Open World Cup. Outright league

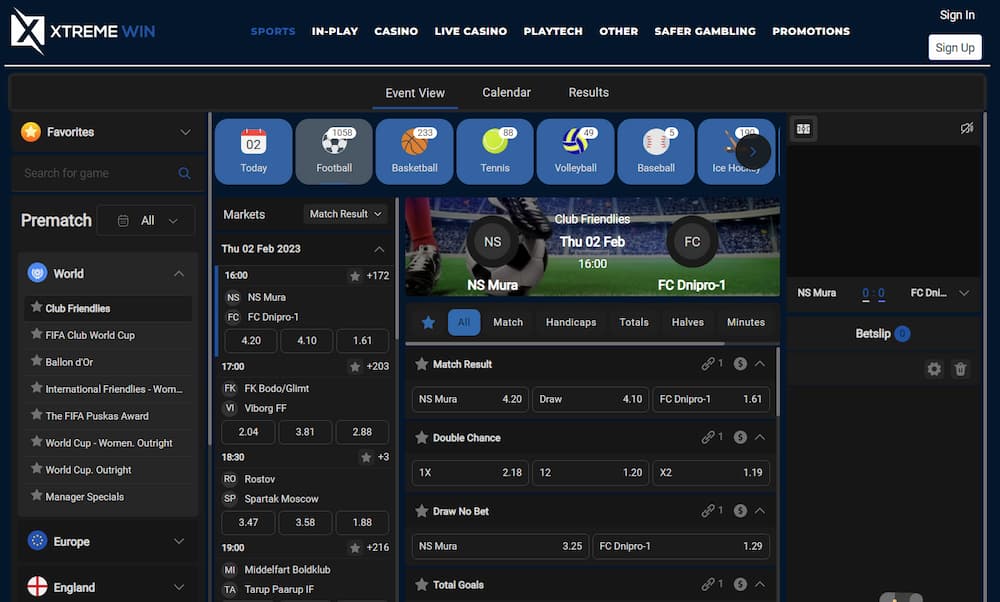(x=89, y=469)
